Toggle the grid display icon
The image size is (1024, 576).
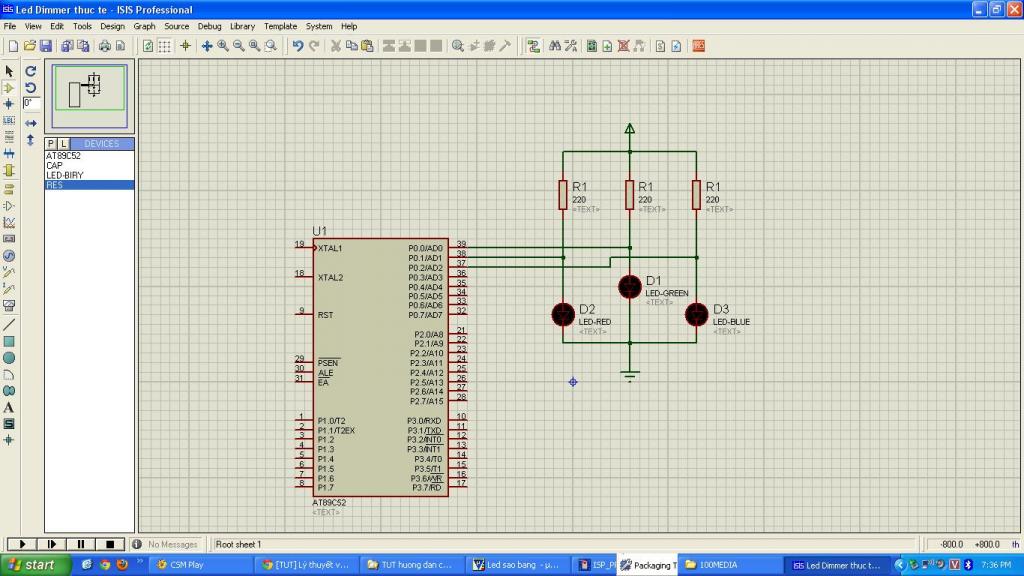[x=165, y=46]
